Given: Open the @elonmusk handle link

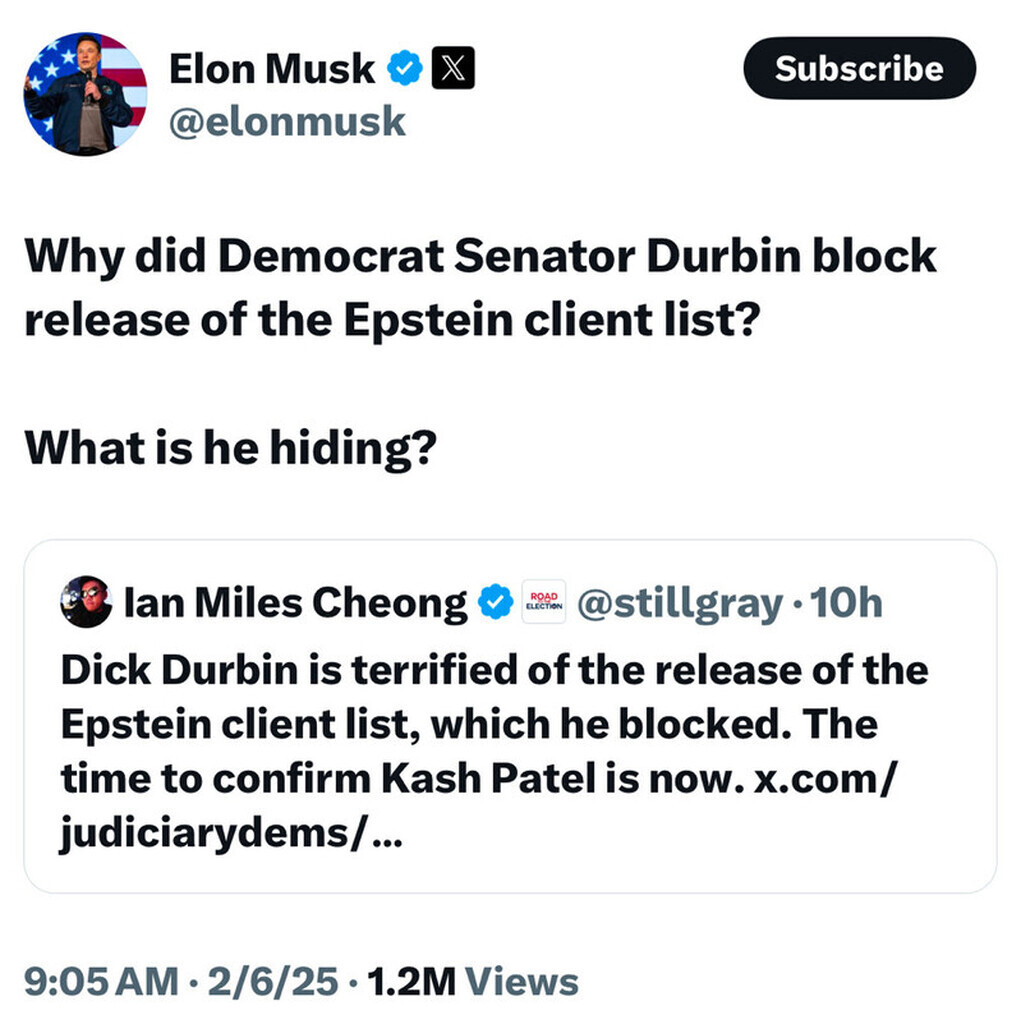Looking at the screenshot, I should pyautogui.click(x=288, y=121).
